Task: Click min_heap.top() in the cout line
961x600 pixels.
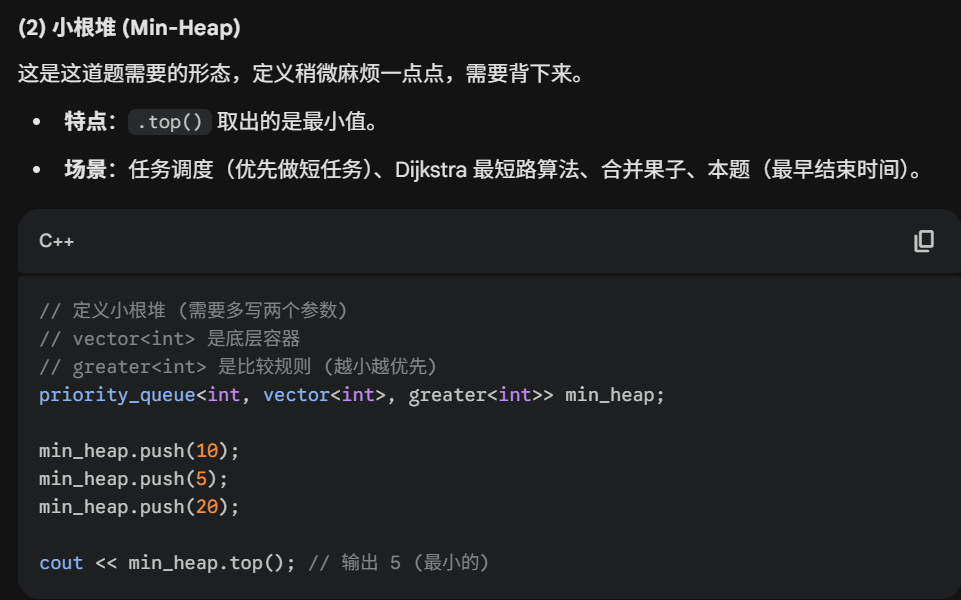Action: click(206, 563)
